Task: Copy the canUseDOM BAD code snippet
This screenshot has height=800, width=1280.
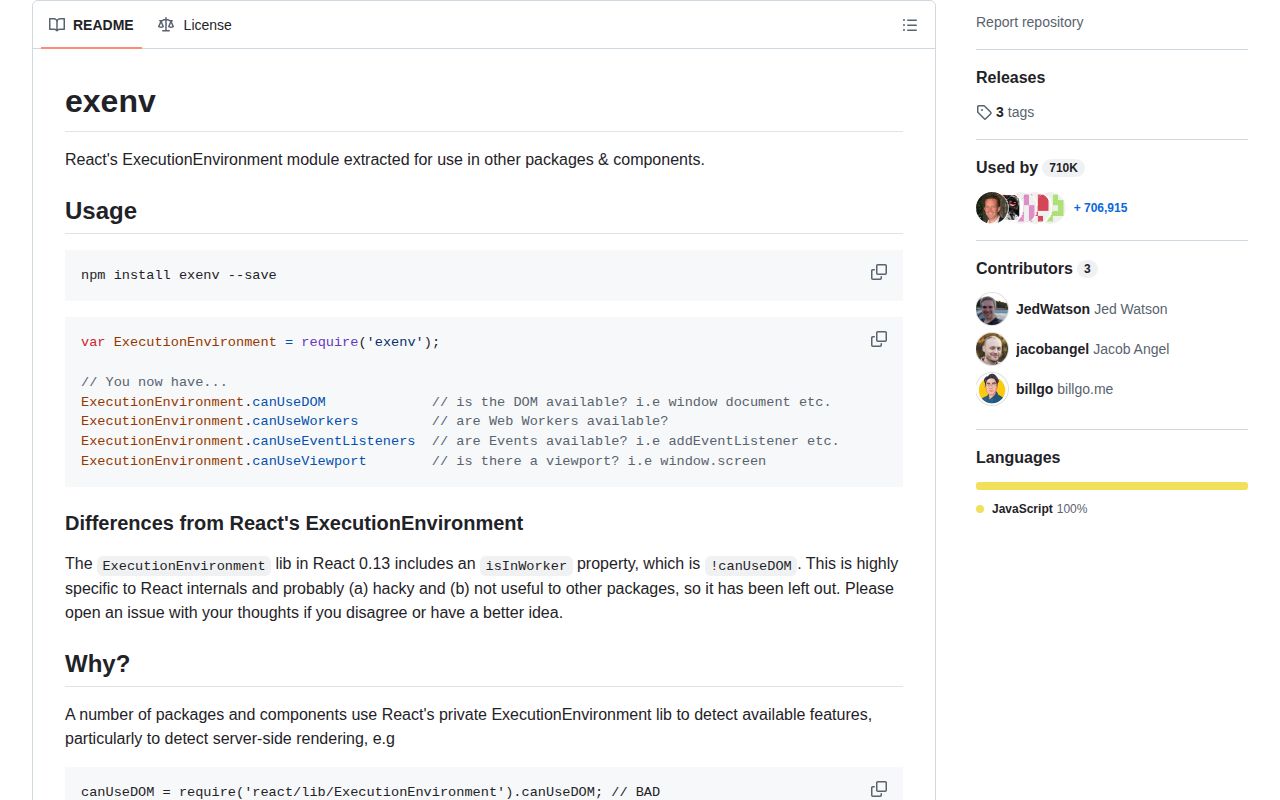Action: click(x=879, y=789)
